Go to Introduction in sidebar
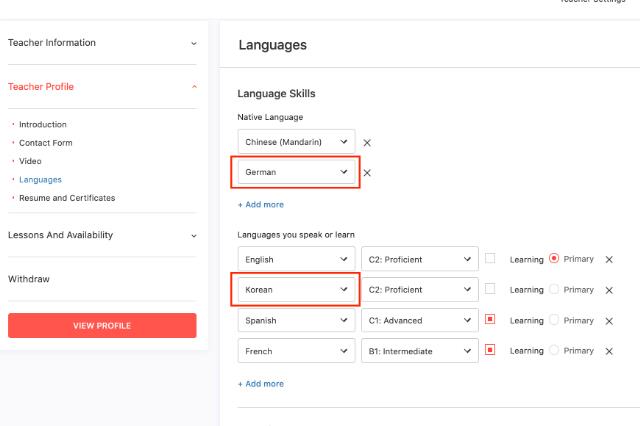Image resolution: width=640 pixels, height=426 pixels. click(42, 124)
